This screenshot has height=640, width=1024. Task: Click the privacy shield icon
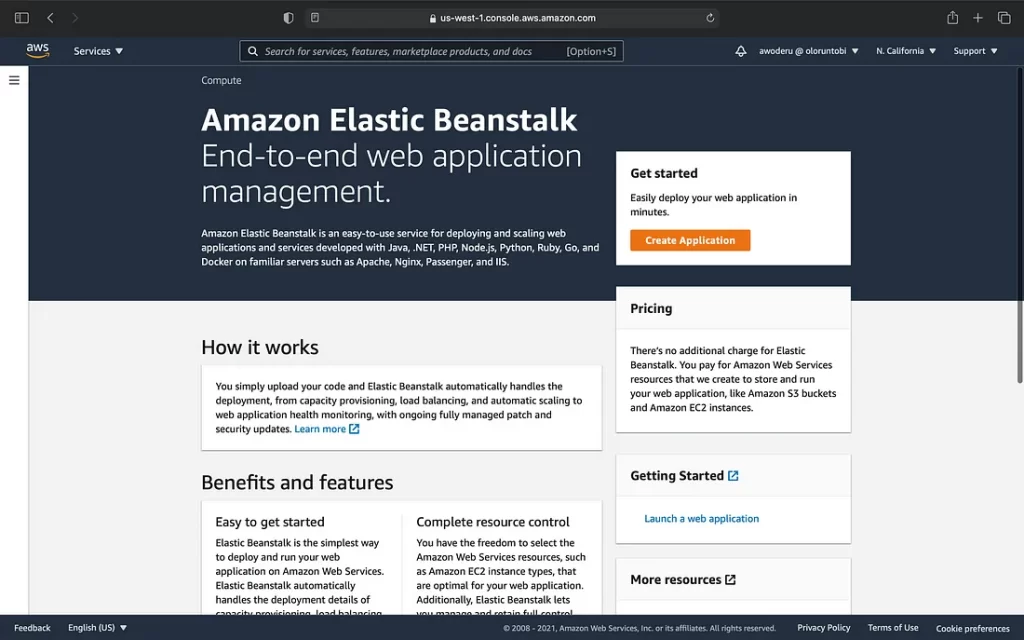[289, 18]
